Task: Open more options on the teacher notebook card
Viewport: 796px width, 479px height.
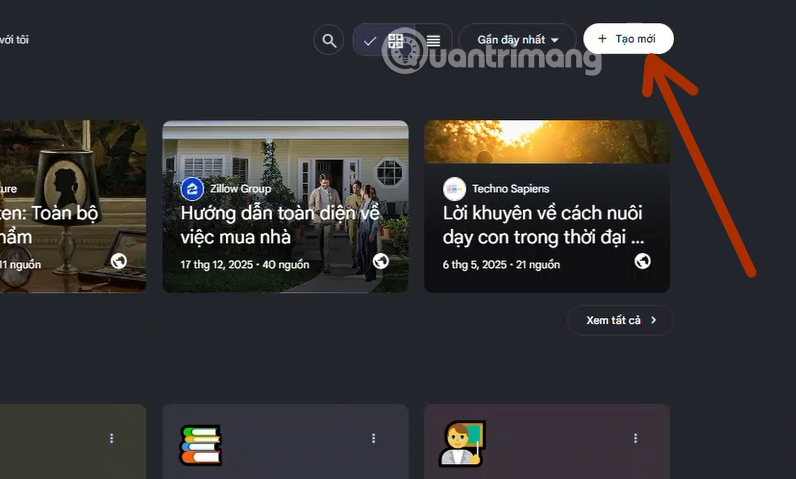Action: [636, 438]
